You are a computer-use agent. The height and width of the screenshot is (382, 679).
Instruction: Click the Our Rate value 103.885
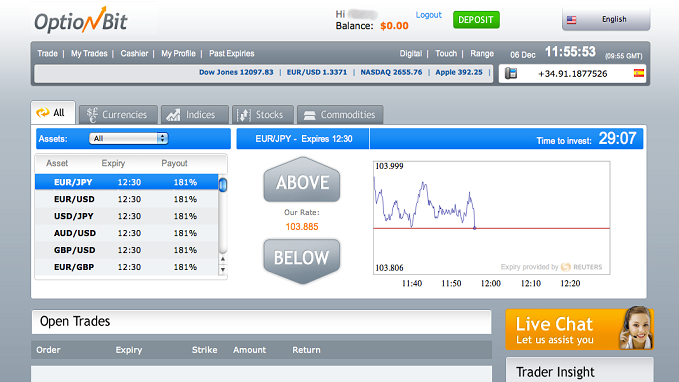point(302,227)
